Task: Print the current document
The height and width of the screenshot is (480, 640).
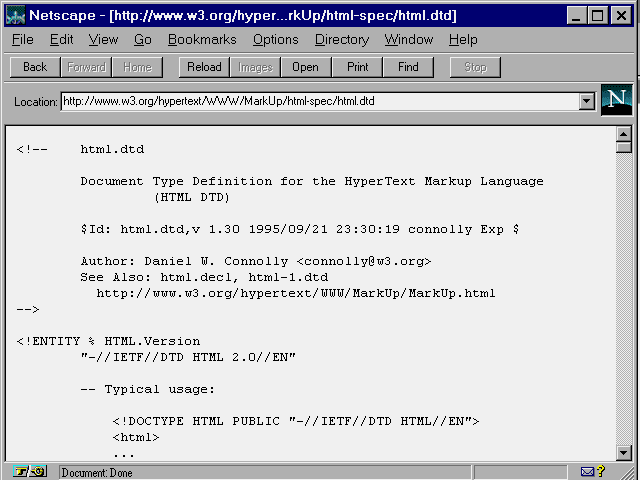Action: 357,67
